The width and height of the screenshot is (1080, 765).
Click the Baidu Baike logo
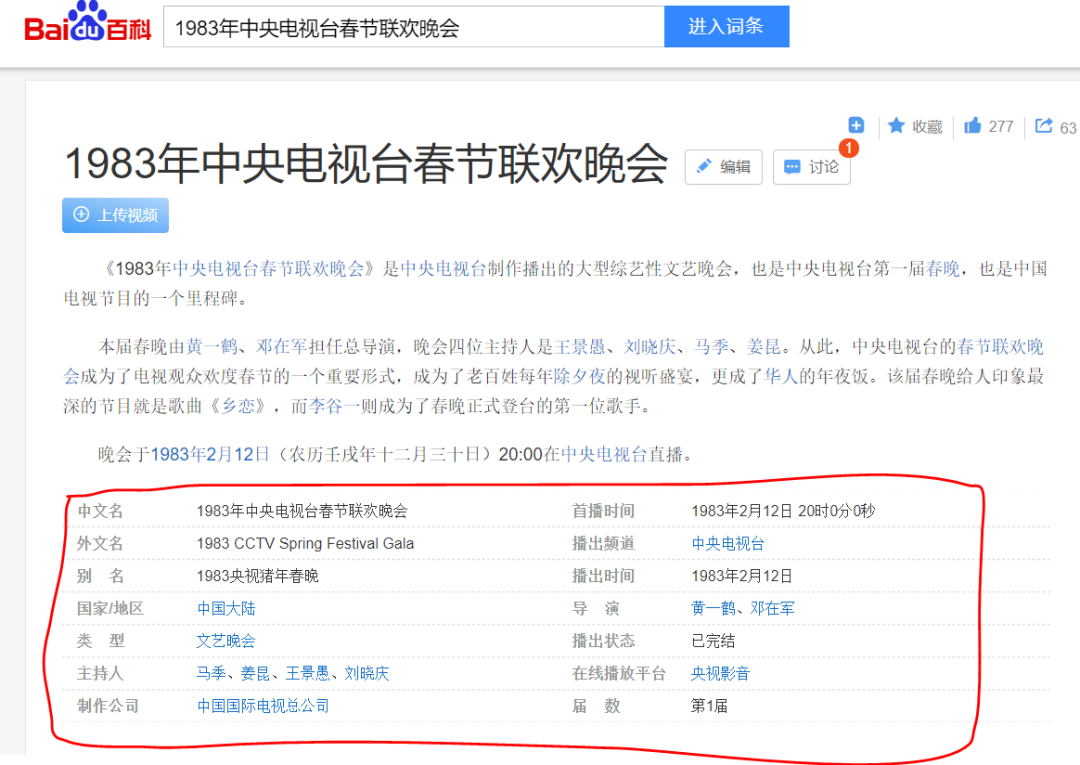(x=87, y=23)
